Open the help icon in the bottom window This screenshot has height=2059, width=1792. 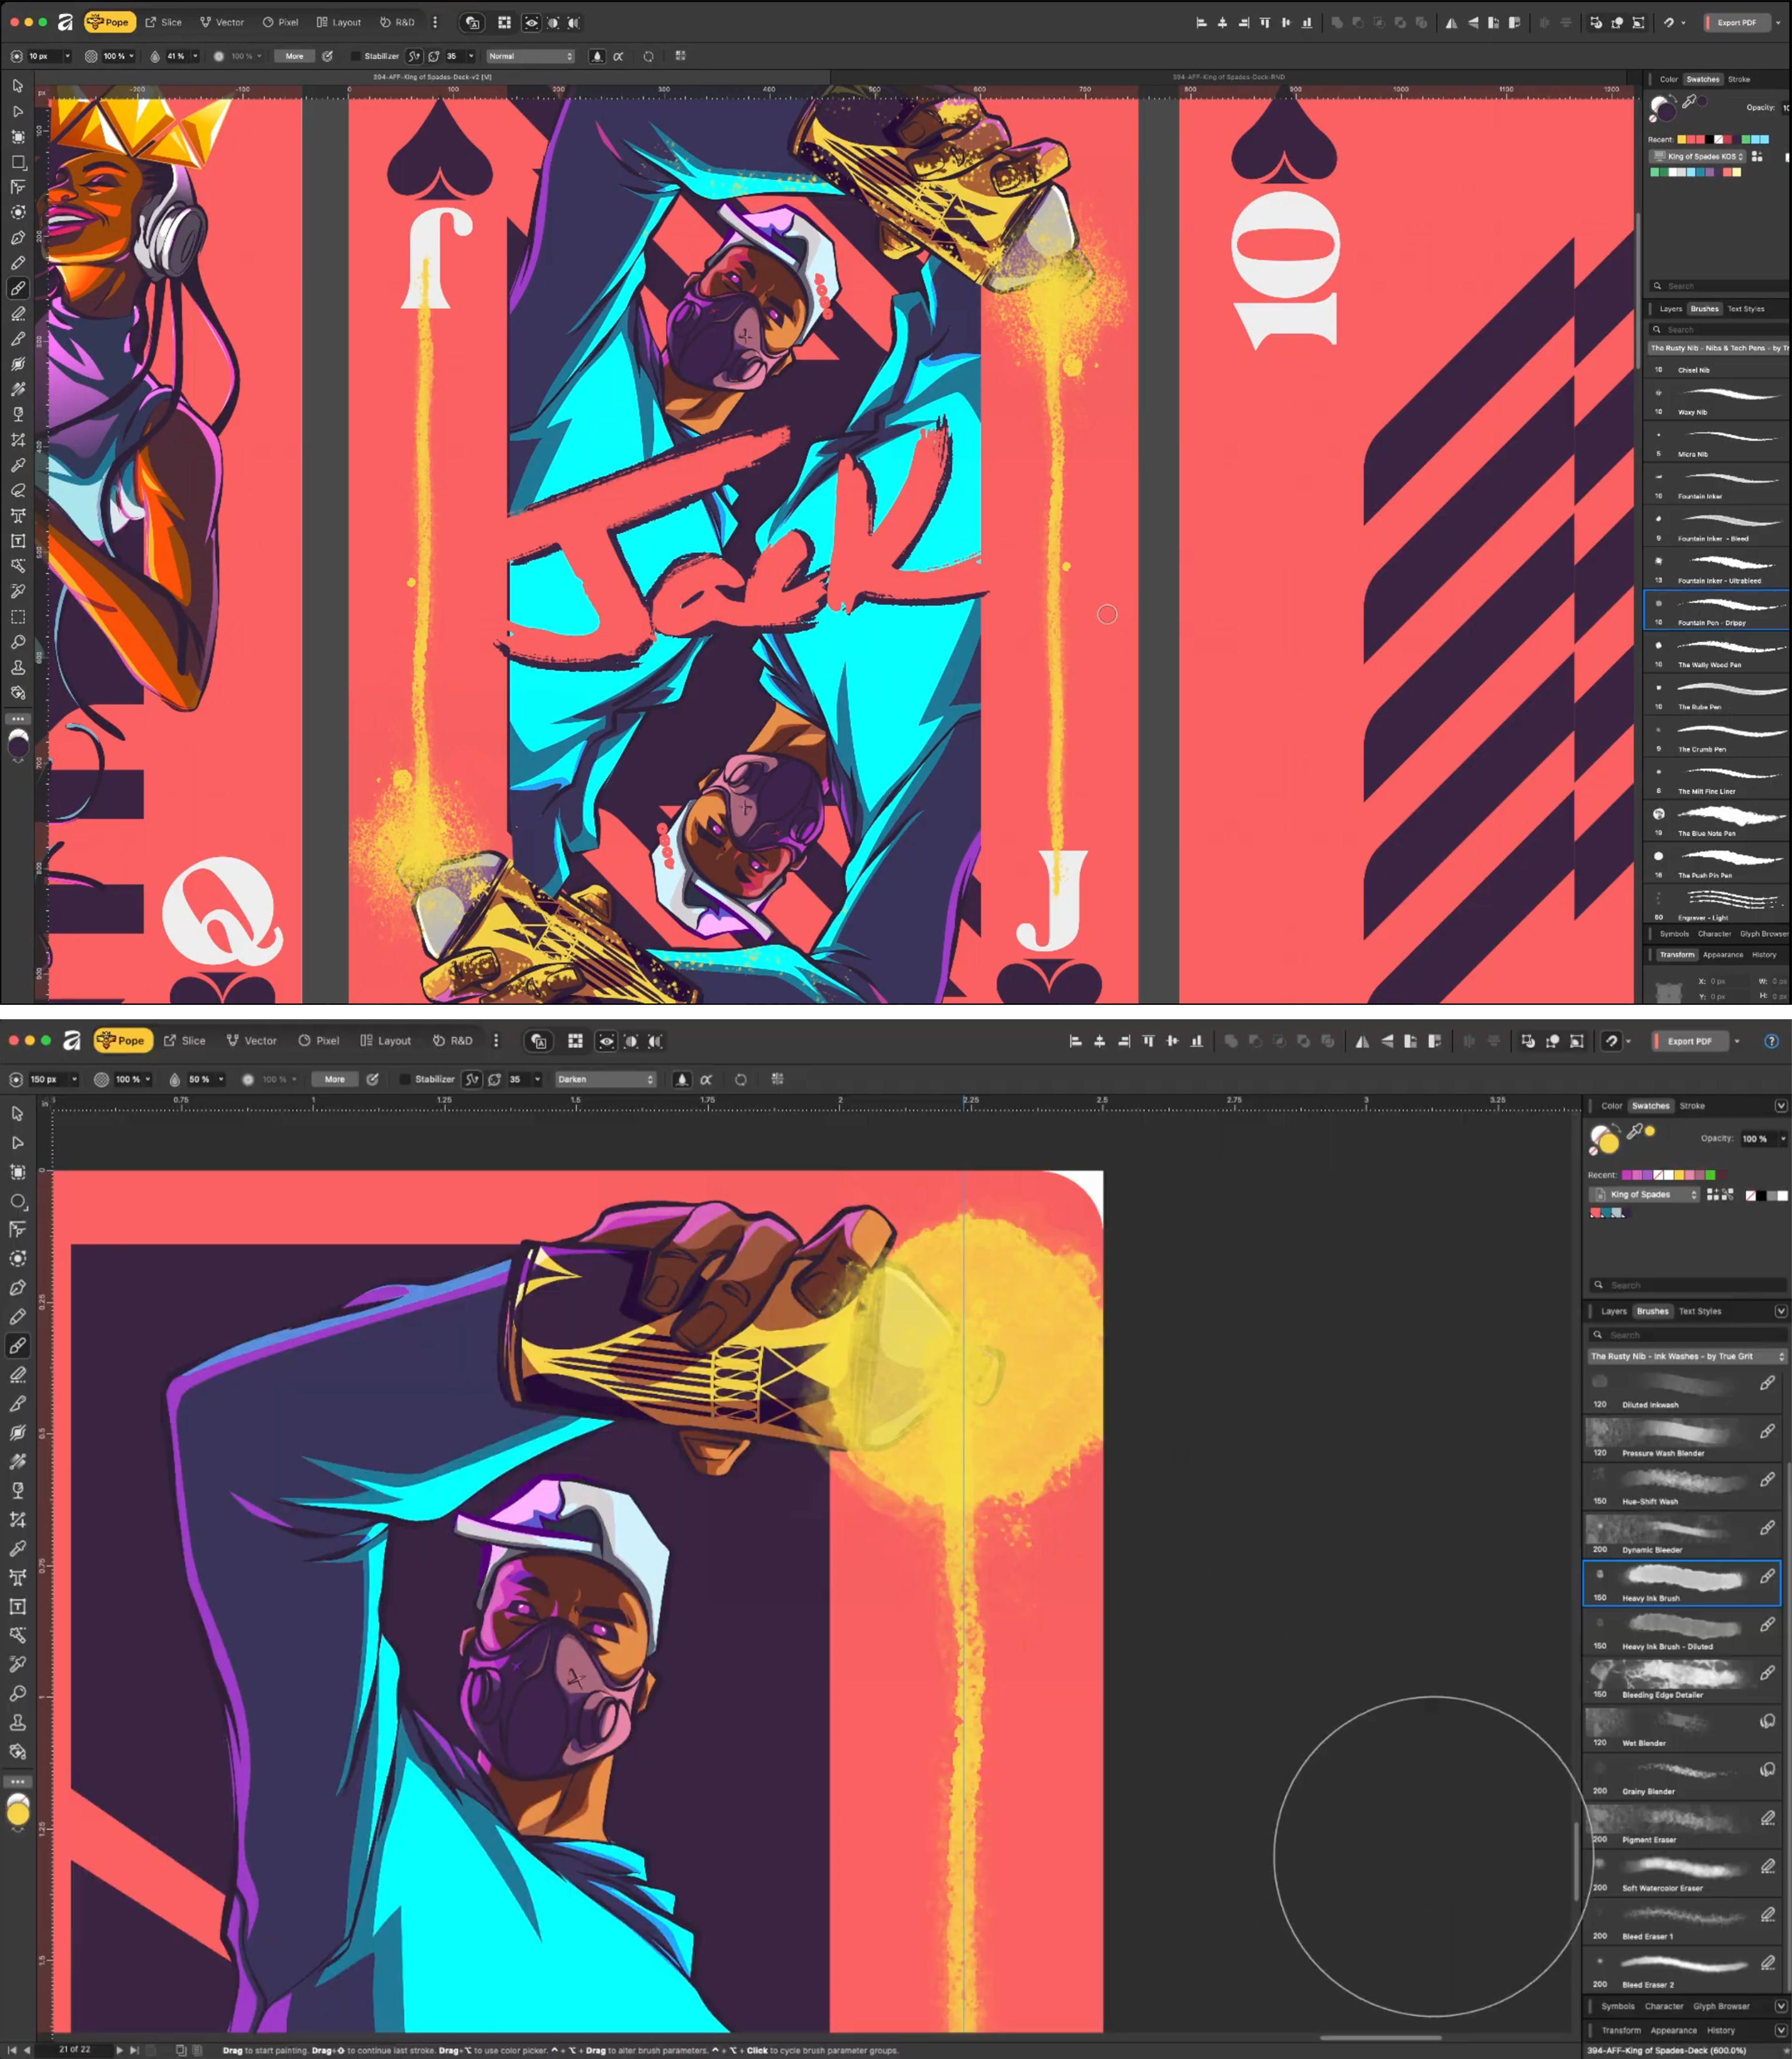tap(1771, 1041)
